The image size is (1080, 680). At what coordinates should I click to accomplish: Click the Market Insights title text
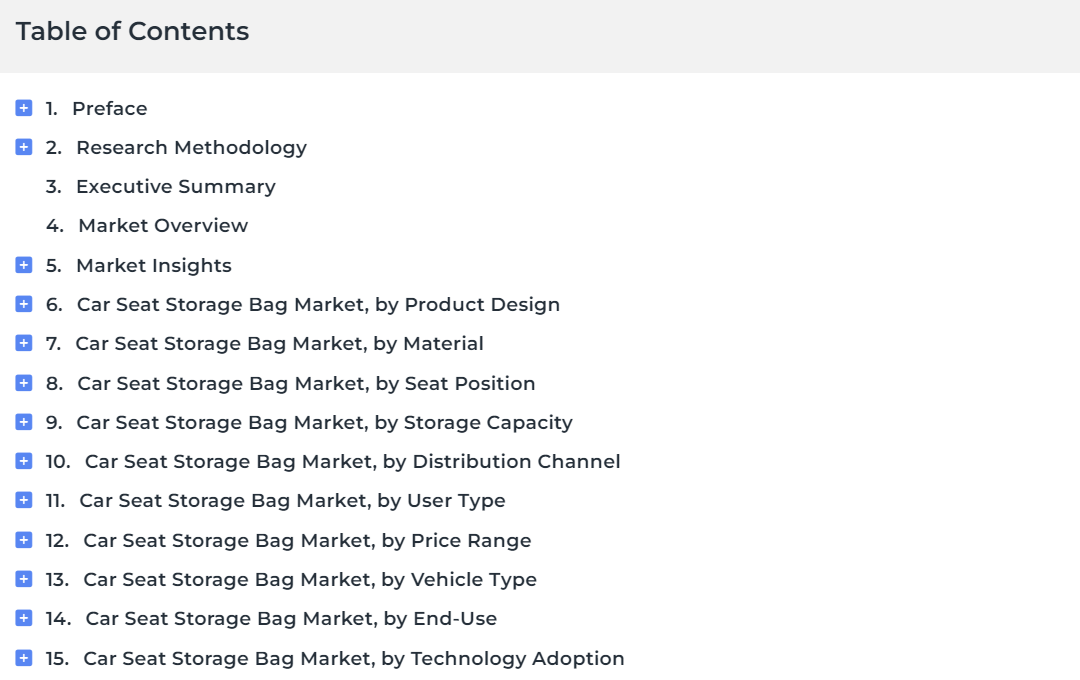pyautogui.click(x=154, y=265)
